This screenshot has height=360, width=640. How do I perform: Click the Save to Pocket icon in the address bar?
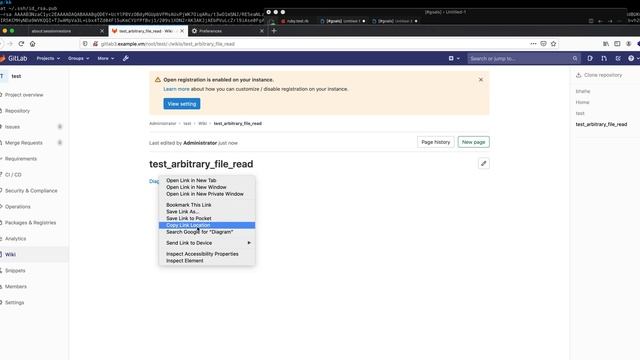[543, 44]
